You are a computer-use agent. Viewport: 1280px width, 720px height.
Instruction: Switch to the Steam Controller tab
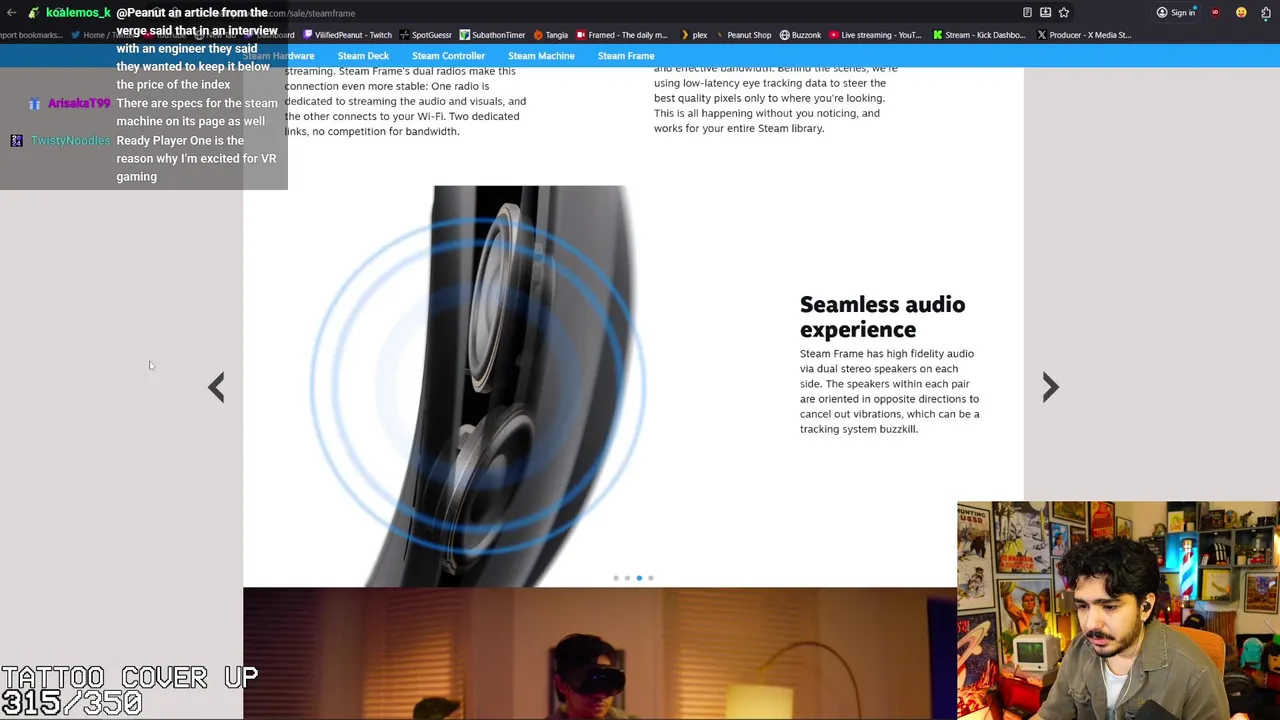click(448, 56)
